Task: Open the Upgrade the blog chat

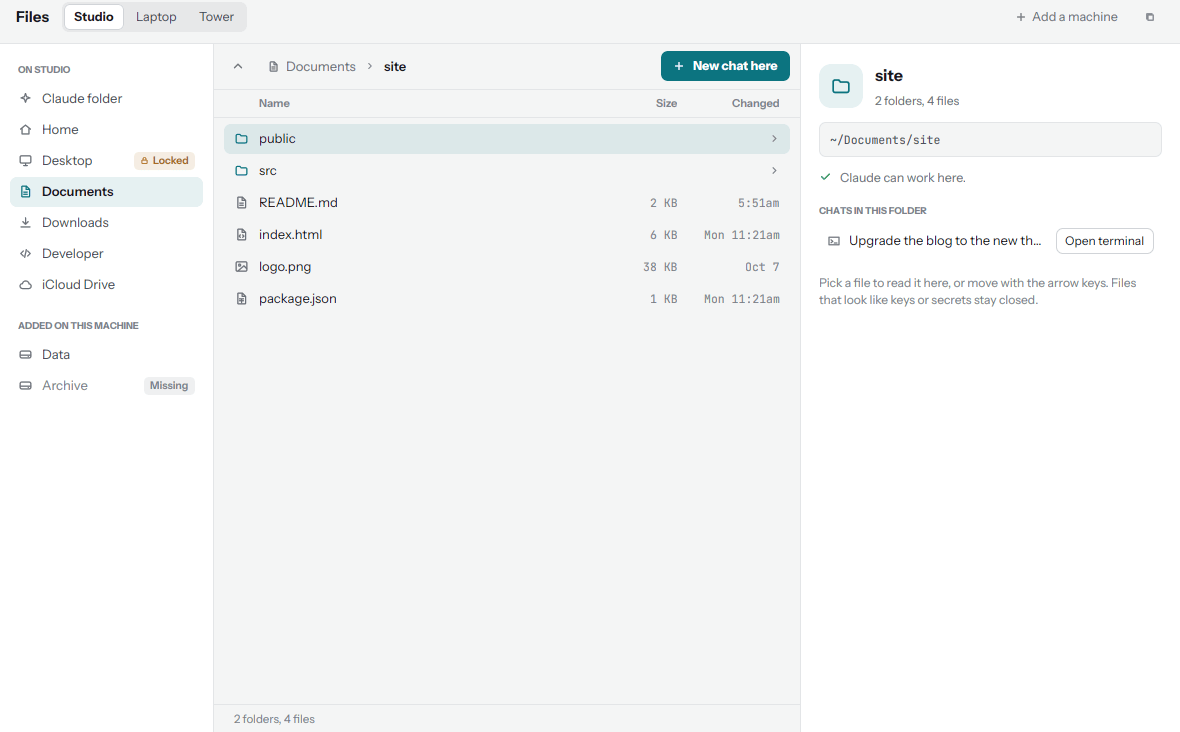Action: coord(944,241)
